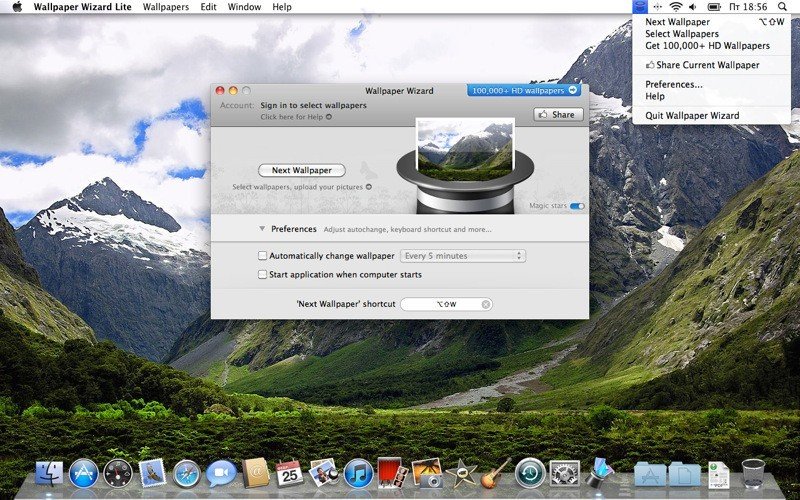Open the Every 5 minutes dropdown
This screenshot has width=800, height=500.
[x=463, y=256]
